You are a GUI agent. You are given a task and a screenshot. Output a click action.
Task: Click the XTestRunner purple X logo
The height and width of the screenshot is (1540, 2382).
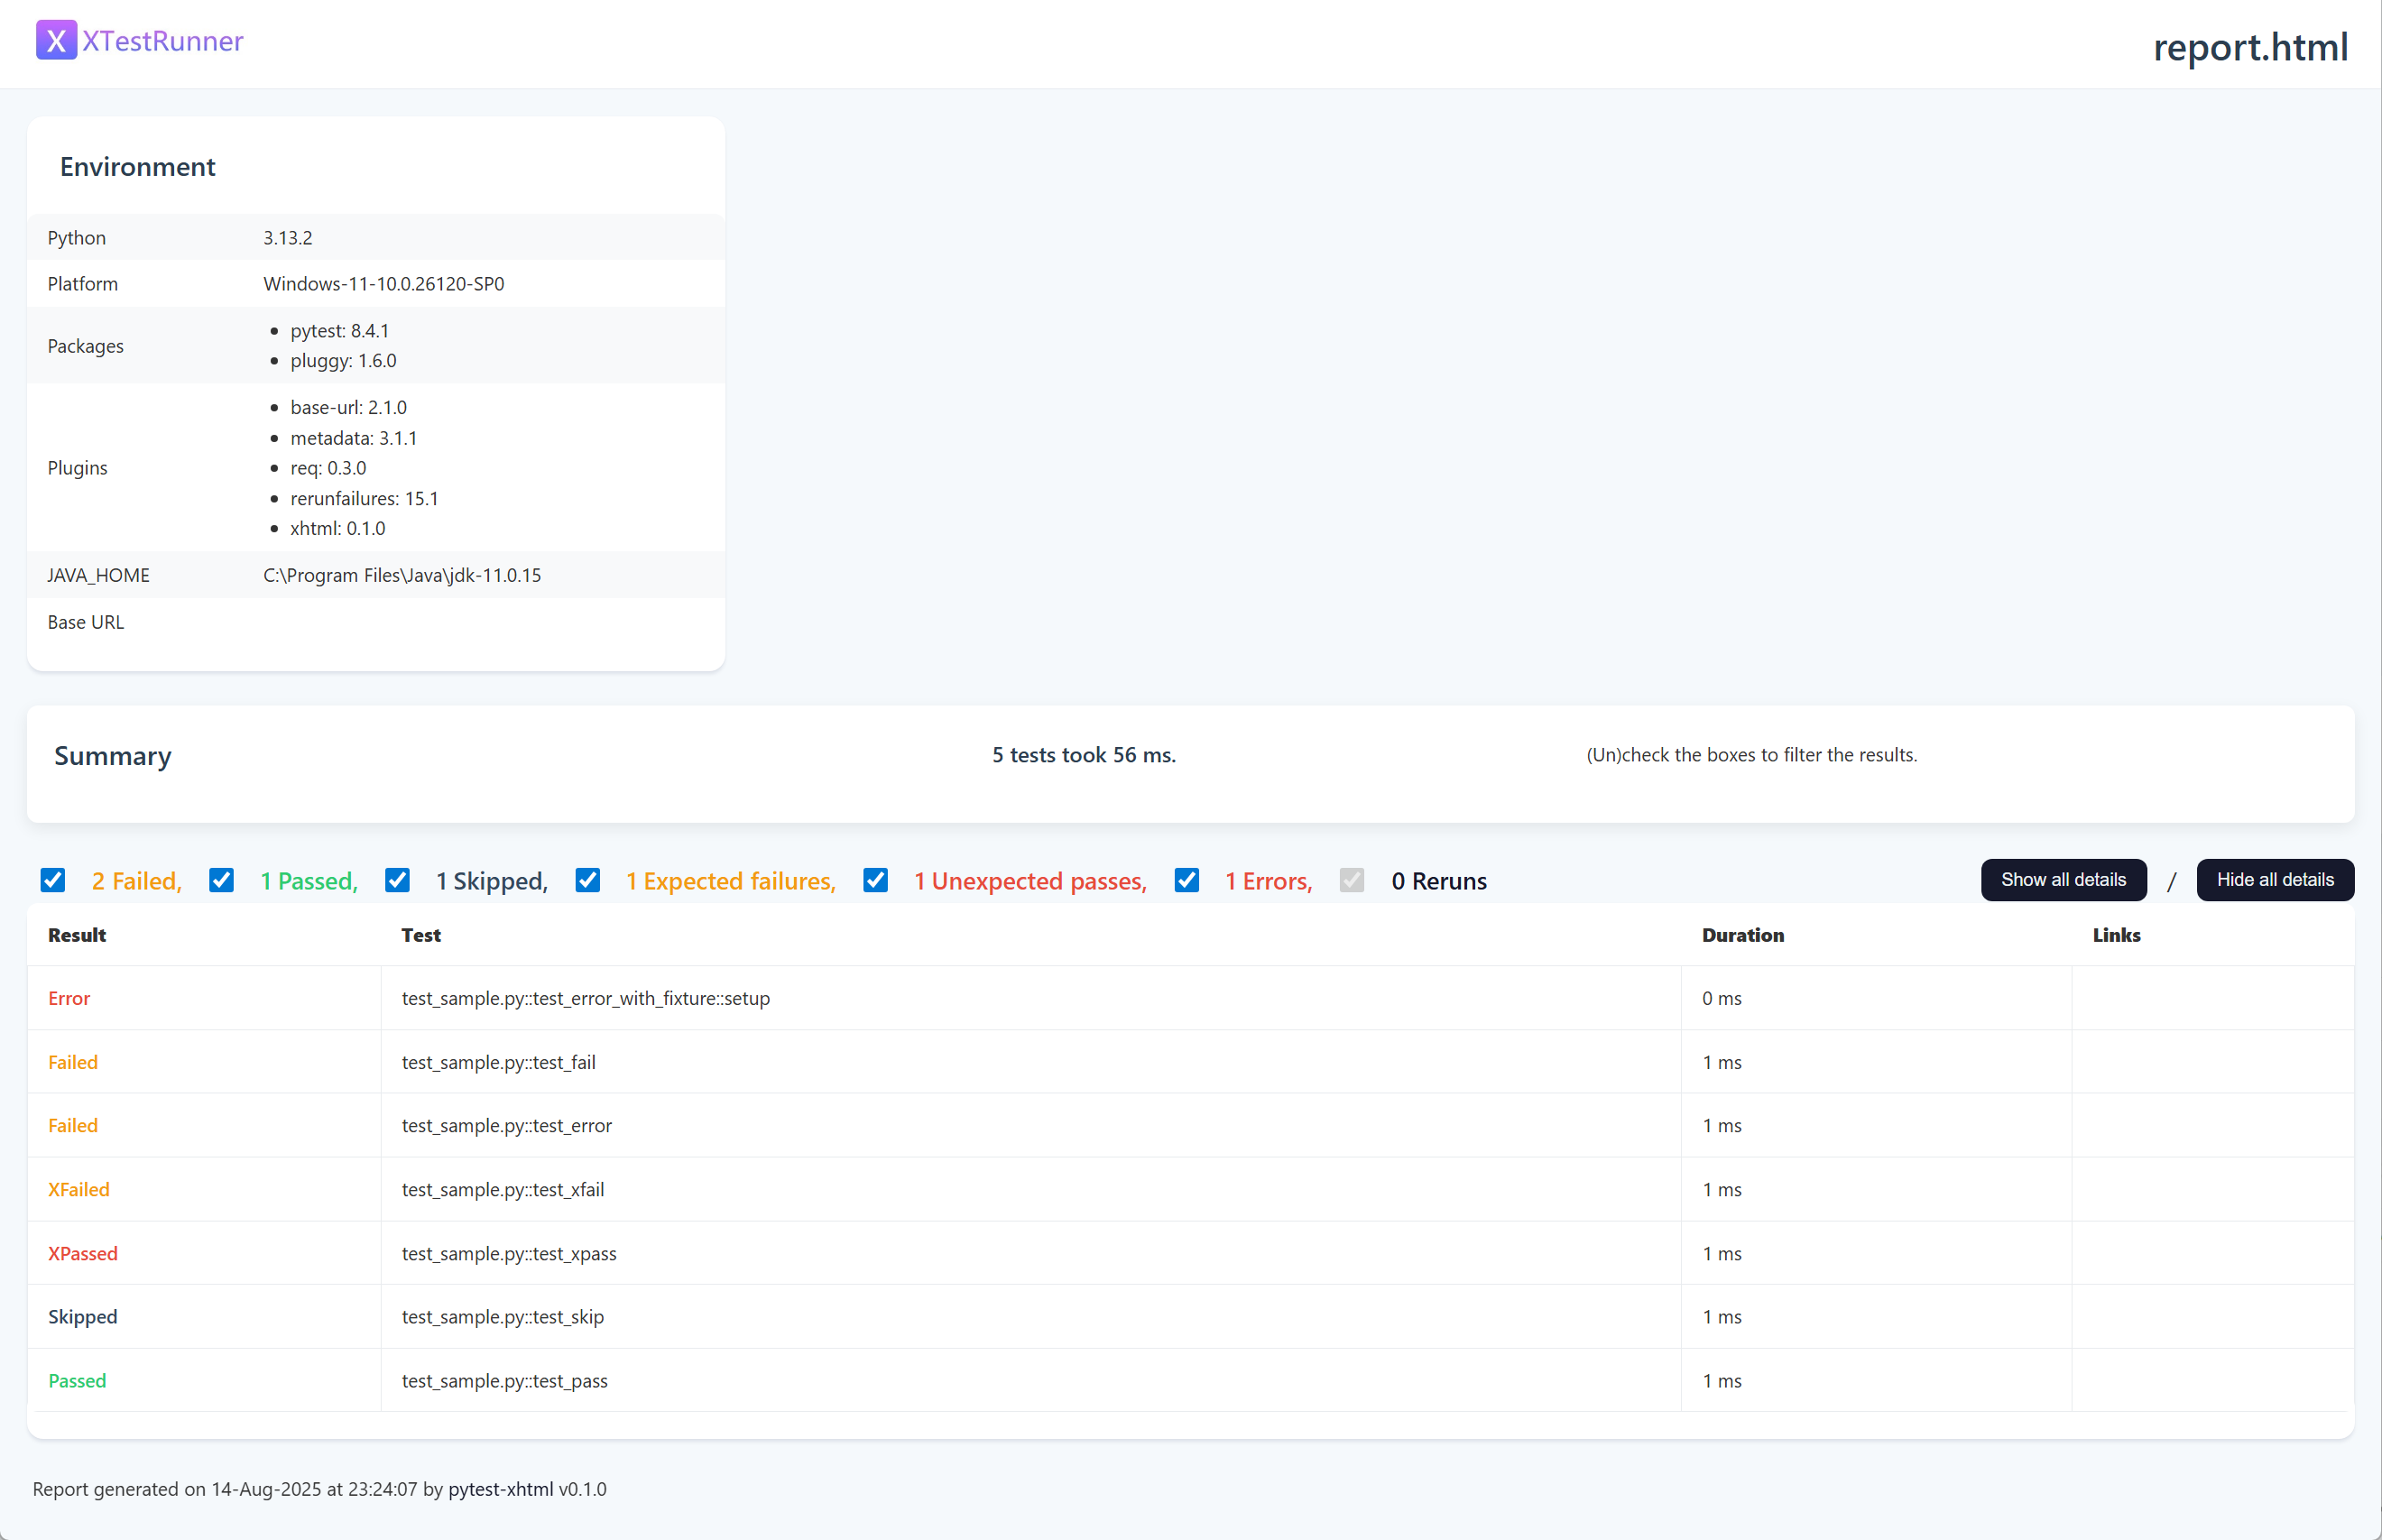coord(56,41)
